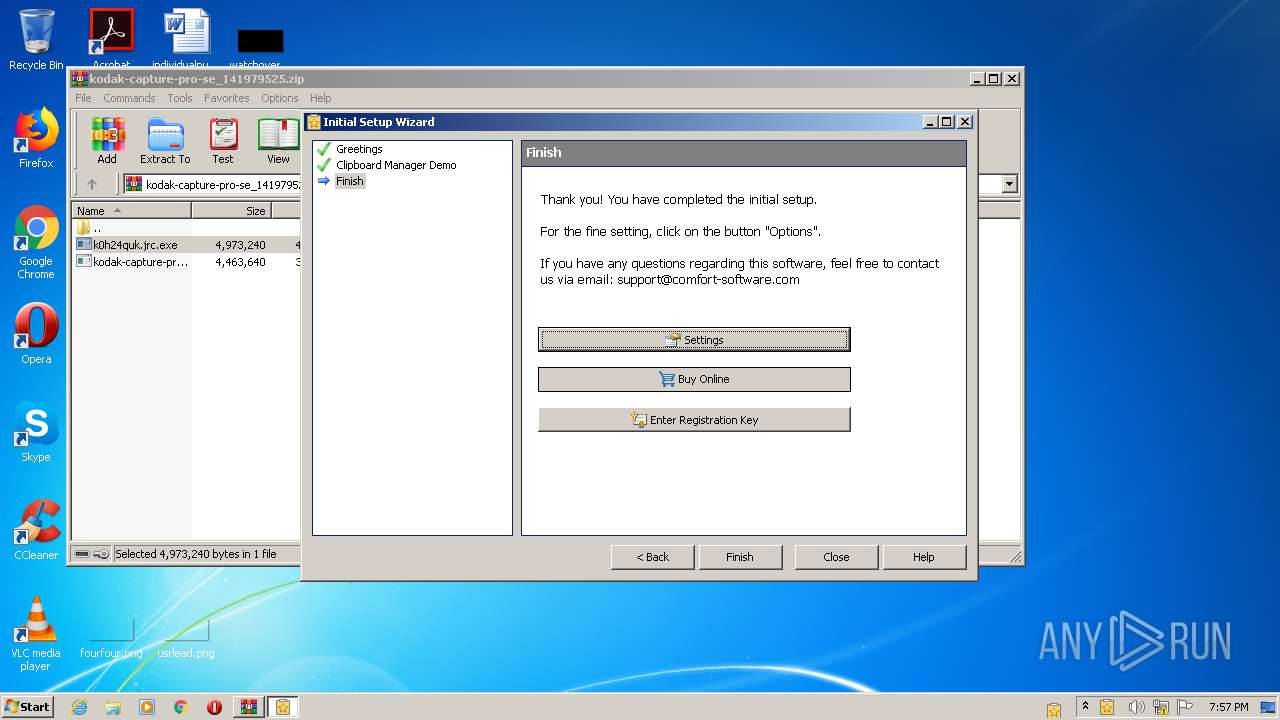Open Opera from taskbar
This screenshot has width=1280, height=720.
pyautogui.click(x=214, y=707)
